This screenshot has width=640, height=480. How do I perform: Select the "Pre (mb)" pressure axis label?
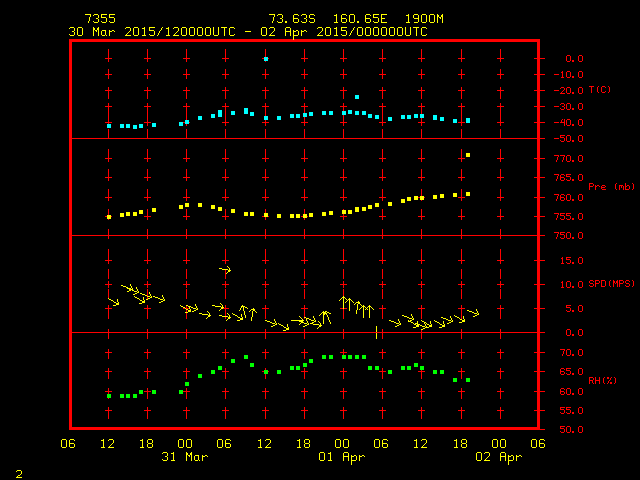[x=611, y=187]
